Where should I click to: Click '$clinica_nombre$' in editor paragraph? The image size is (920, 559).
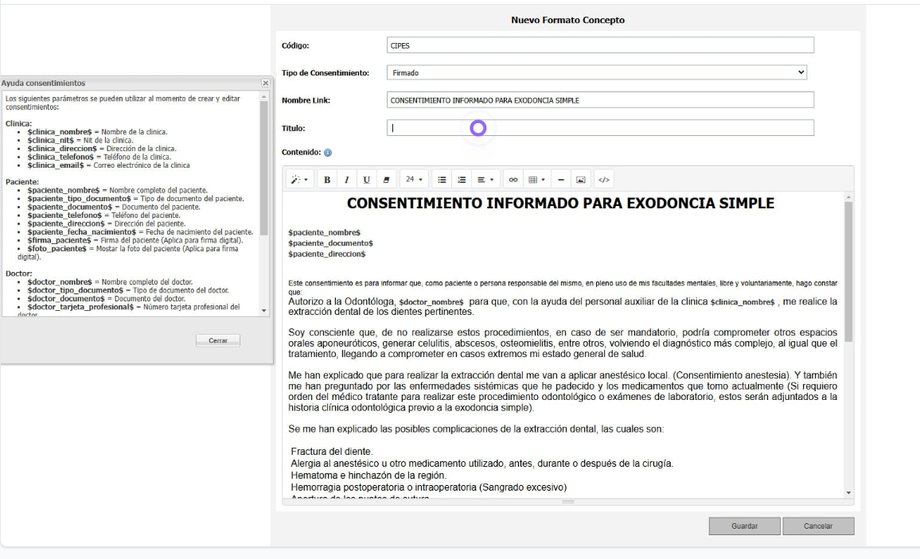pyautogui.click(x=742, y=302)
